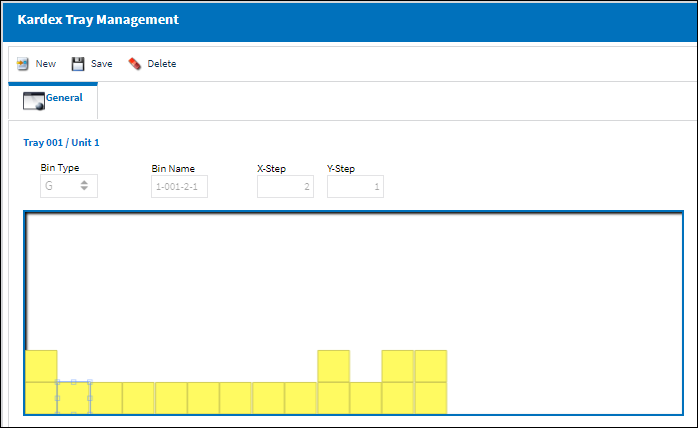Click the Delete button label
Screen dimensions: 698x428
pos(162,64)
